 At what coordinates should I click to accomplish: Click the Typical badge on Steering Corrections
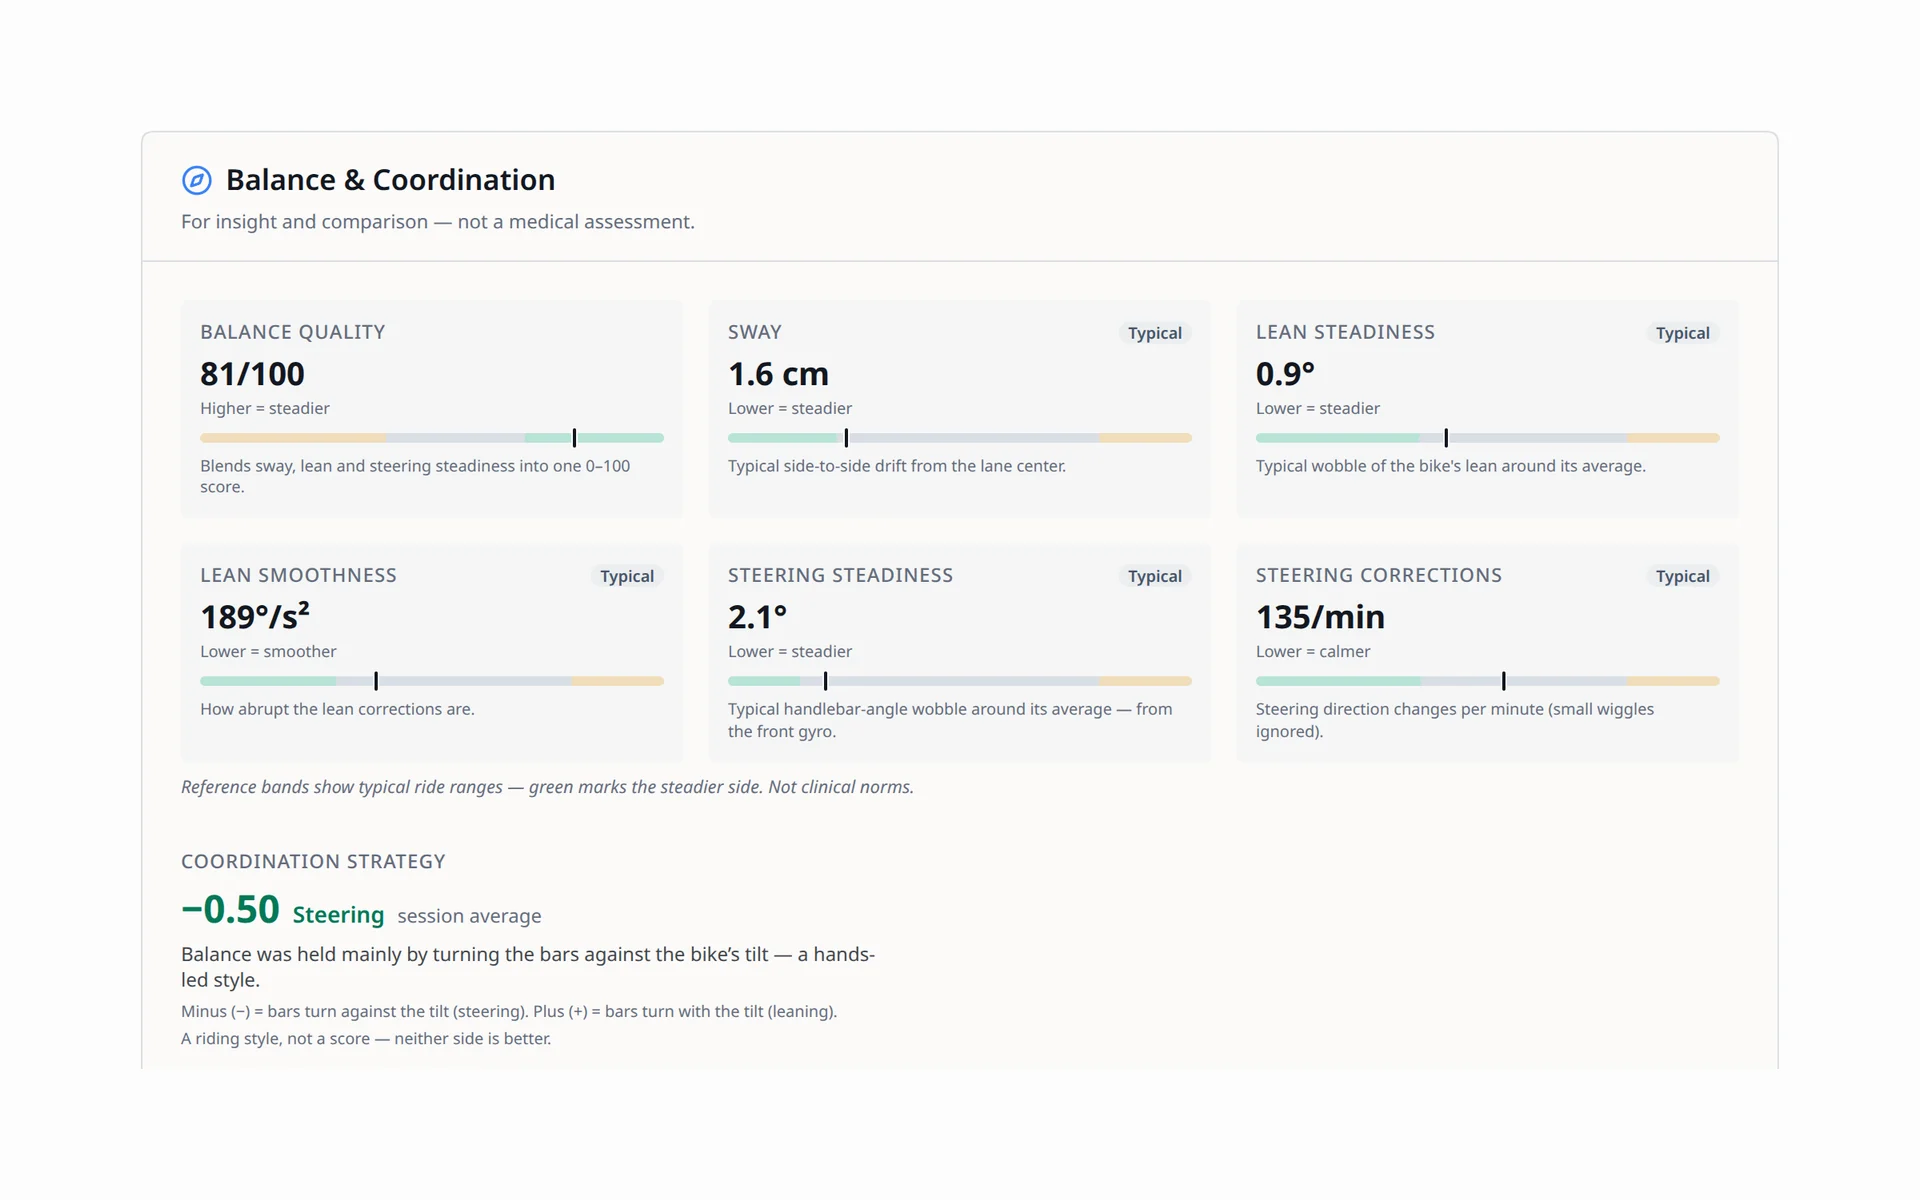click(1682, 576)
